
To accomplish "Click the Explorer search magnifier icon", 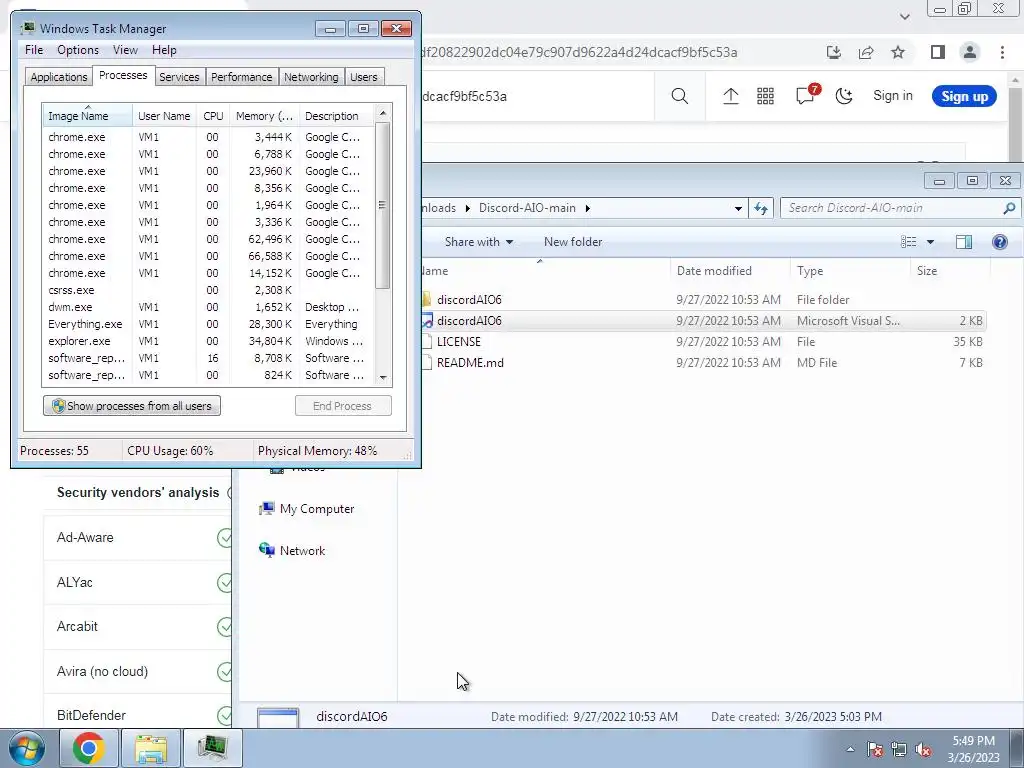I will [x=1009, y=208].
